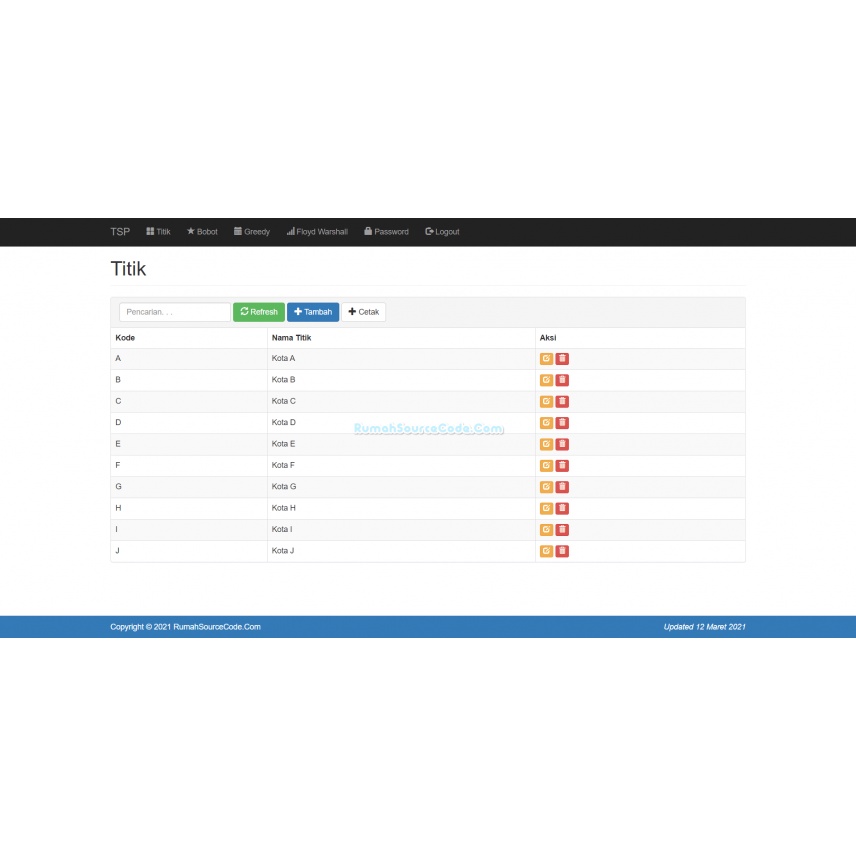Click the TSP brand link
The height and width of the screenshot is (856, 856).
point(120,231)
